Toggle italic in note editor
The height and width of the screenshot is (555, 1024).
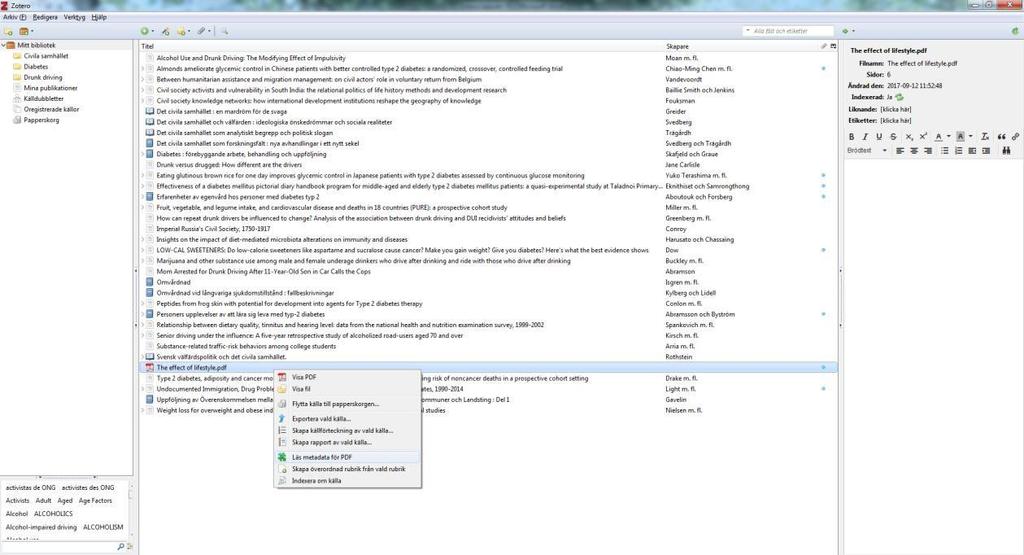click(865, 136)
